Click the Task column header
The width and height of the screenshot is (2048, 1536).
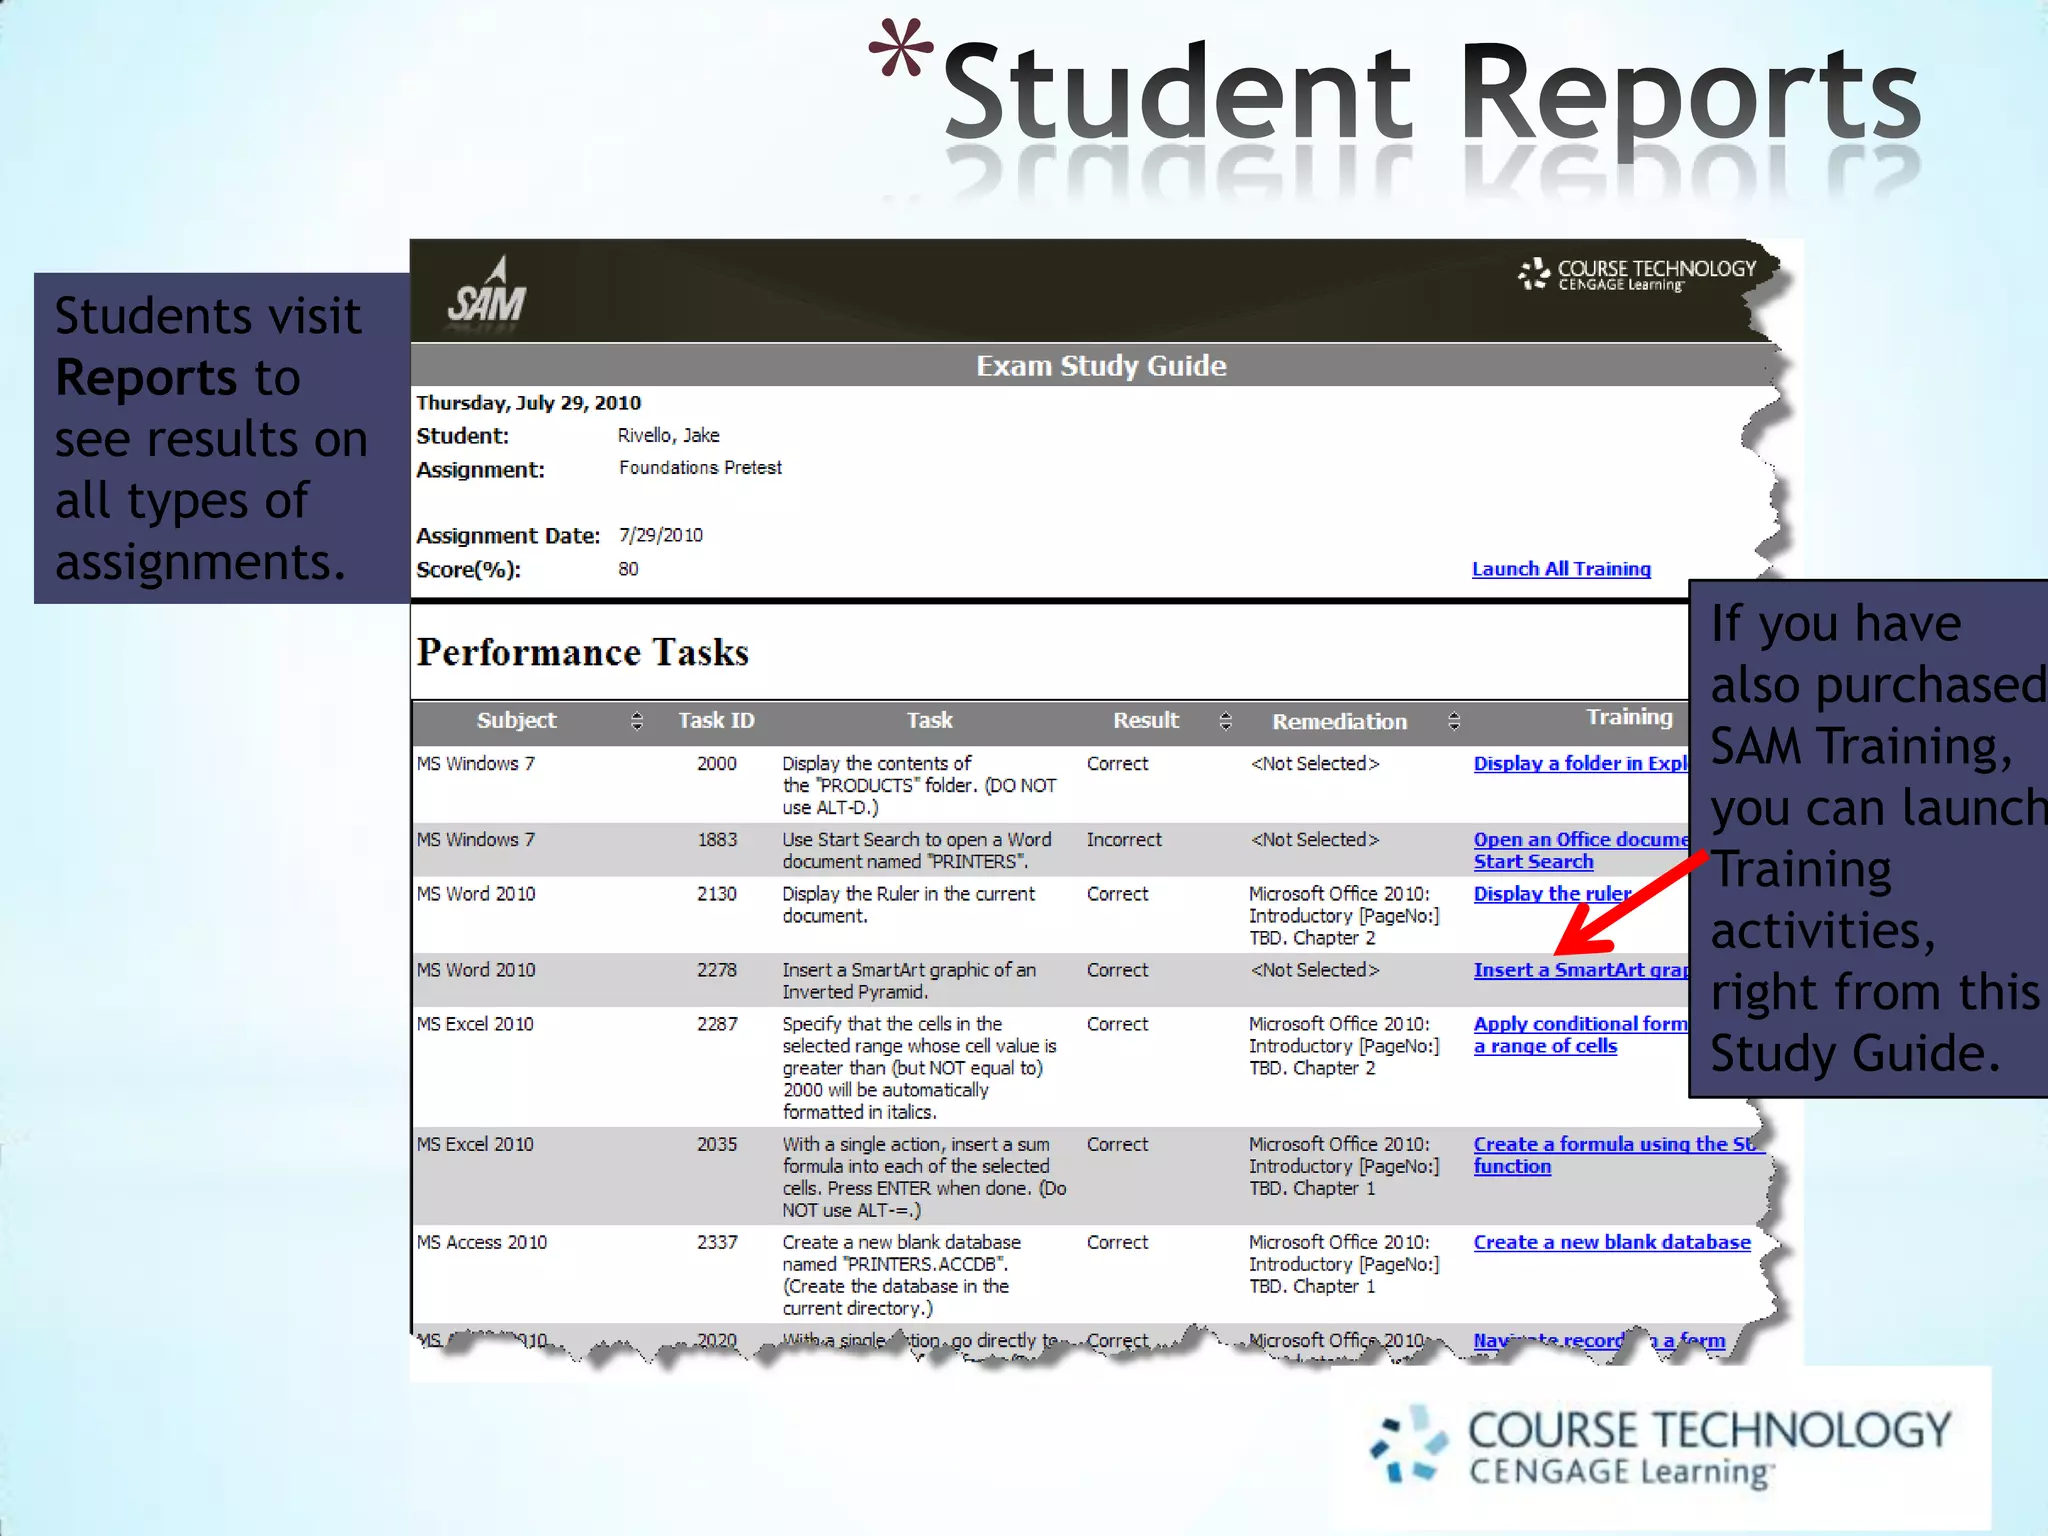coord(929,721)
